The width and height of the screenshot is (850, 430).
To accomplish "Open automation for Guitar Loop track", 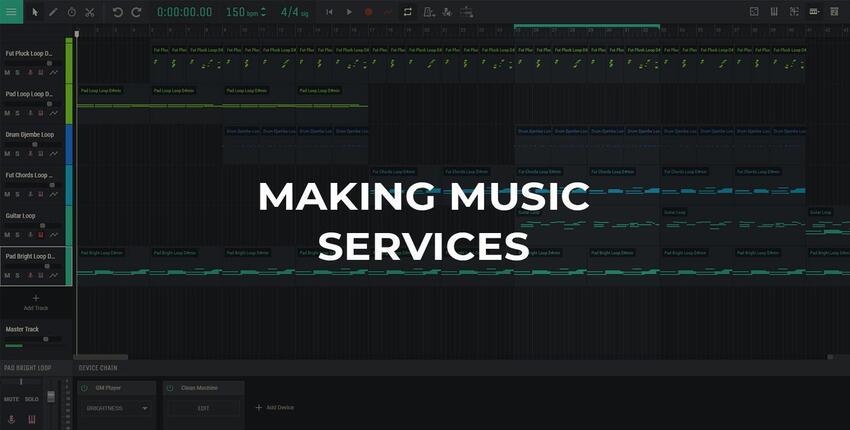I will (x=54, y=235).
